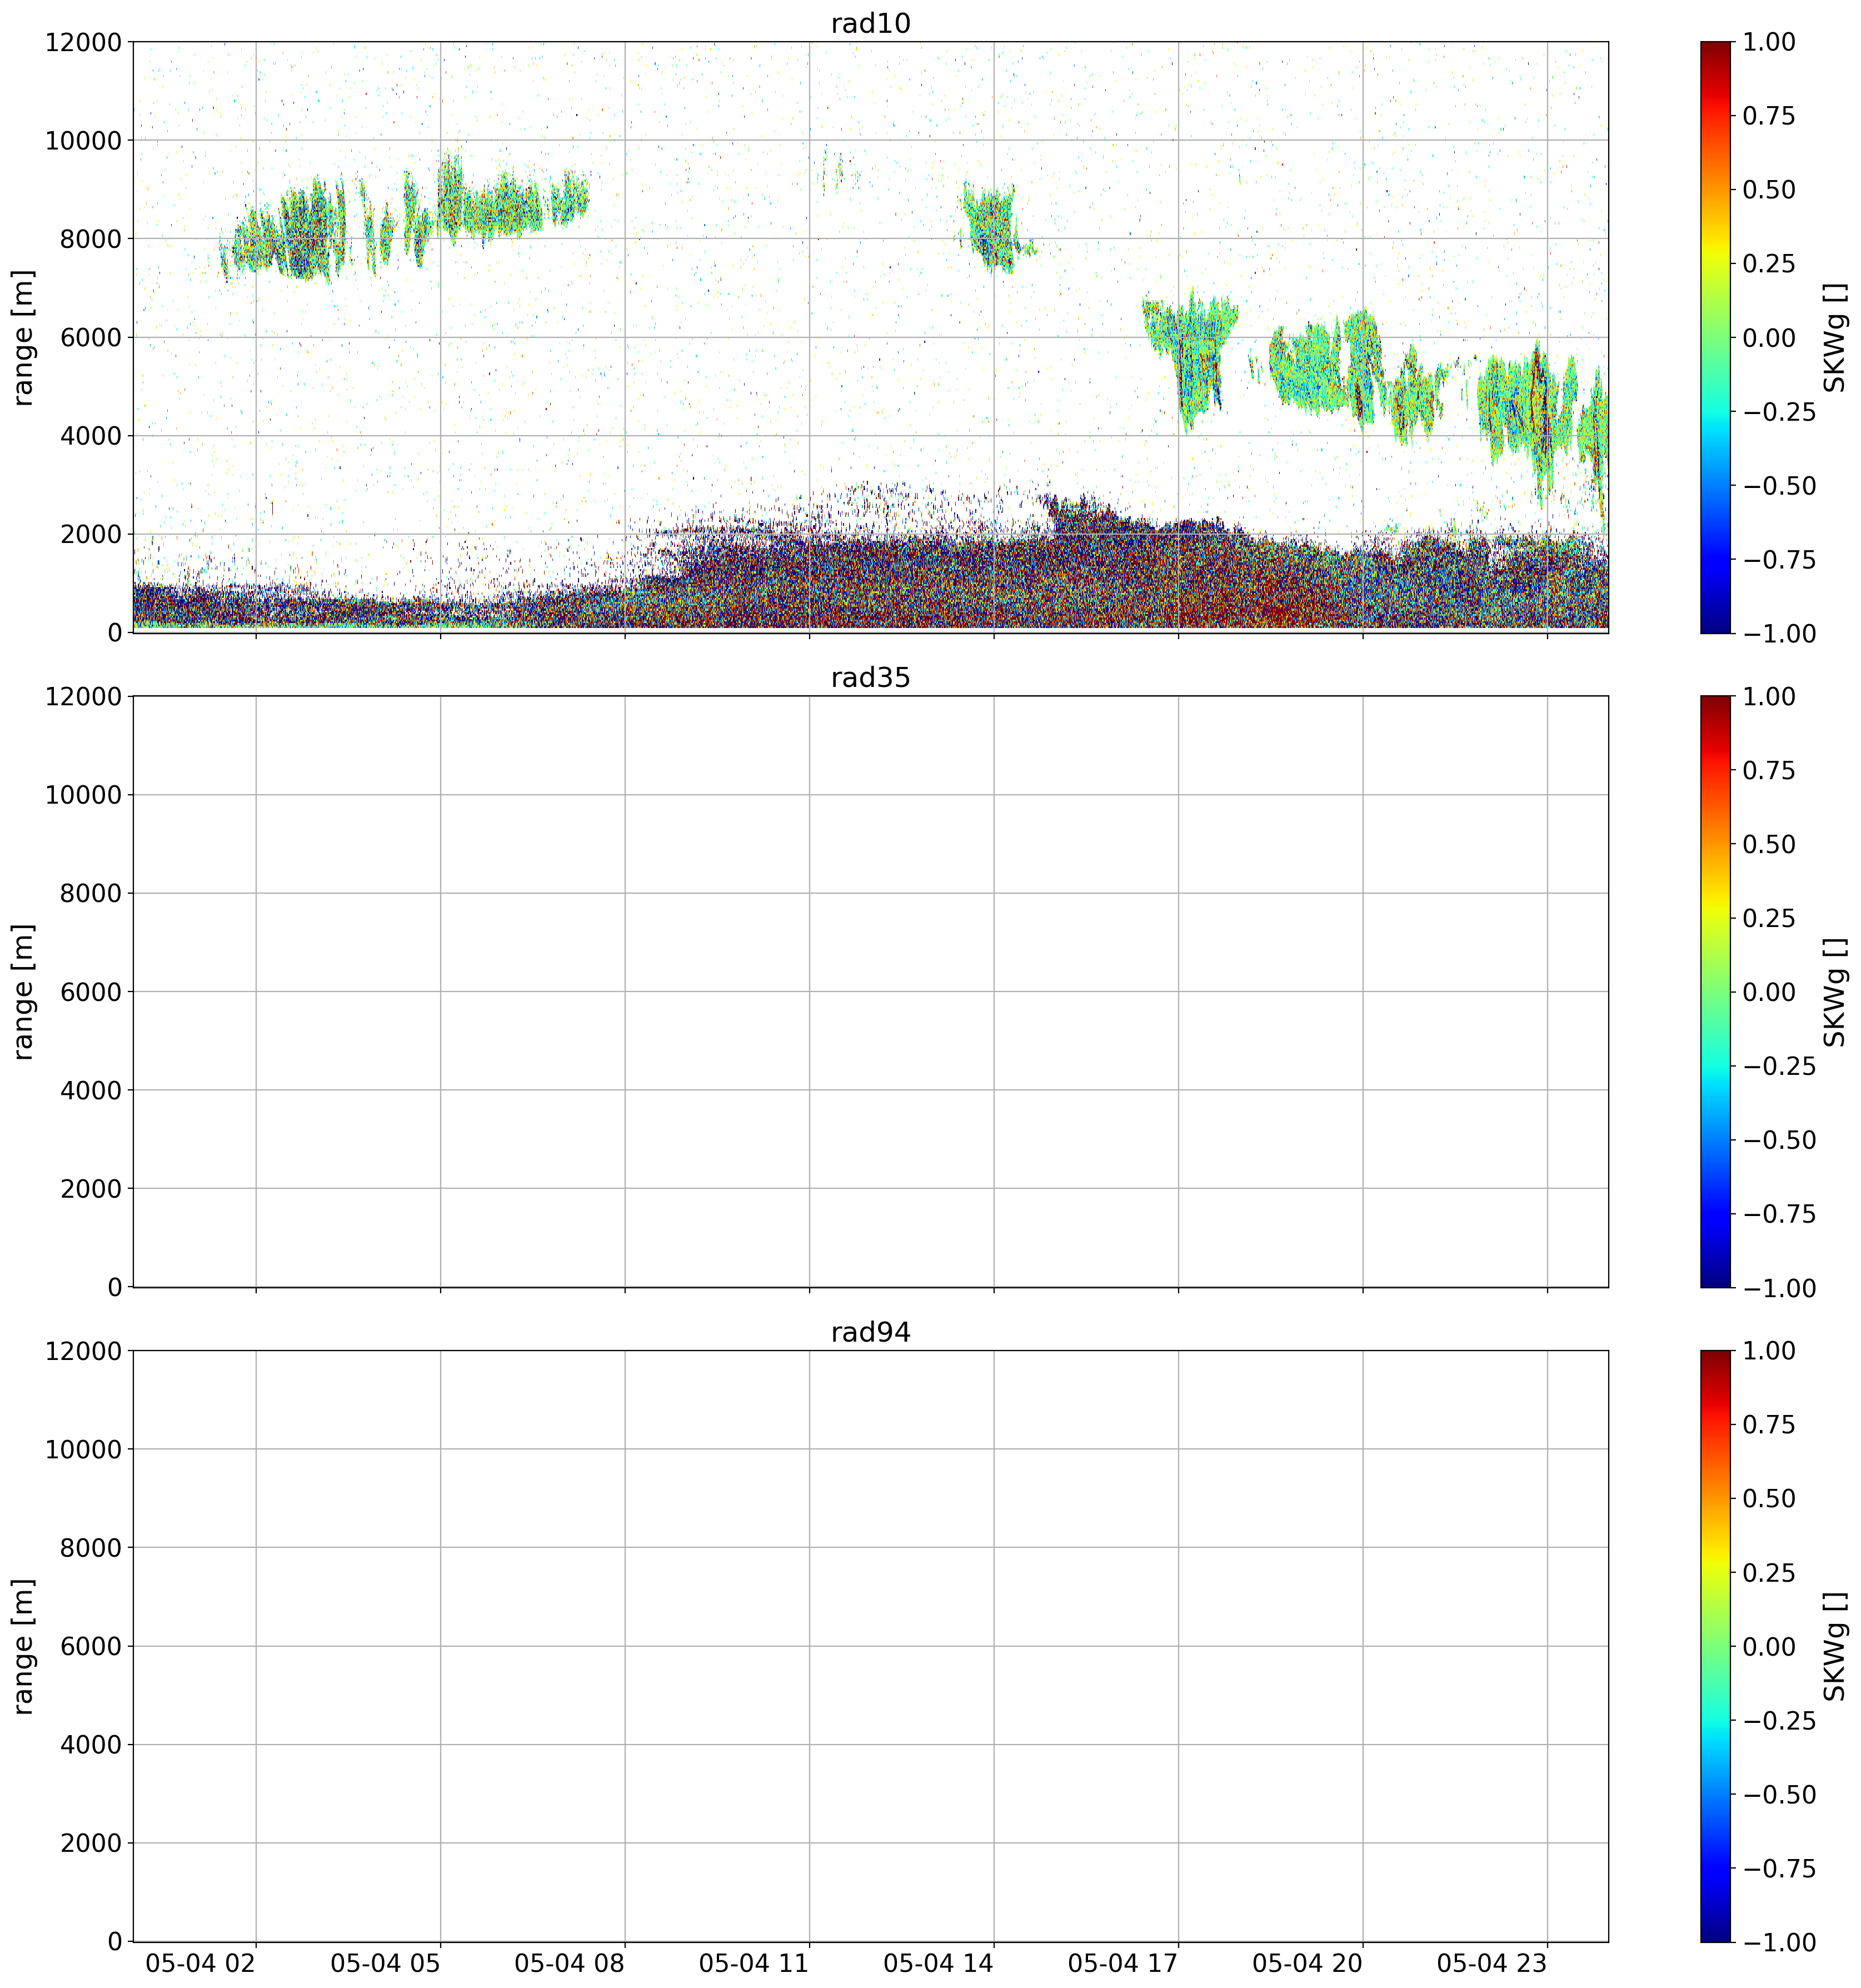Click the "10000" tick on rad35 range axis
The image size is (1861, 1988).
[x=83, y=795]
